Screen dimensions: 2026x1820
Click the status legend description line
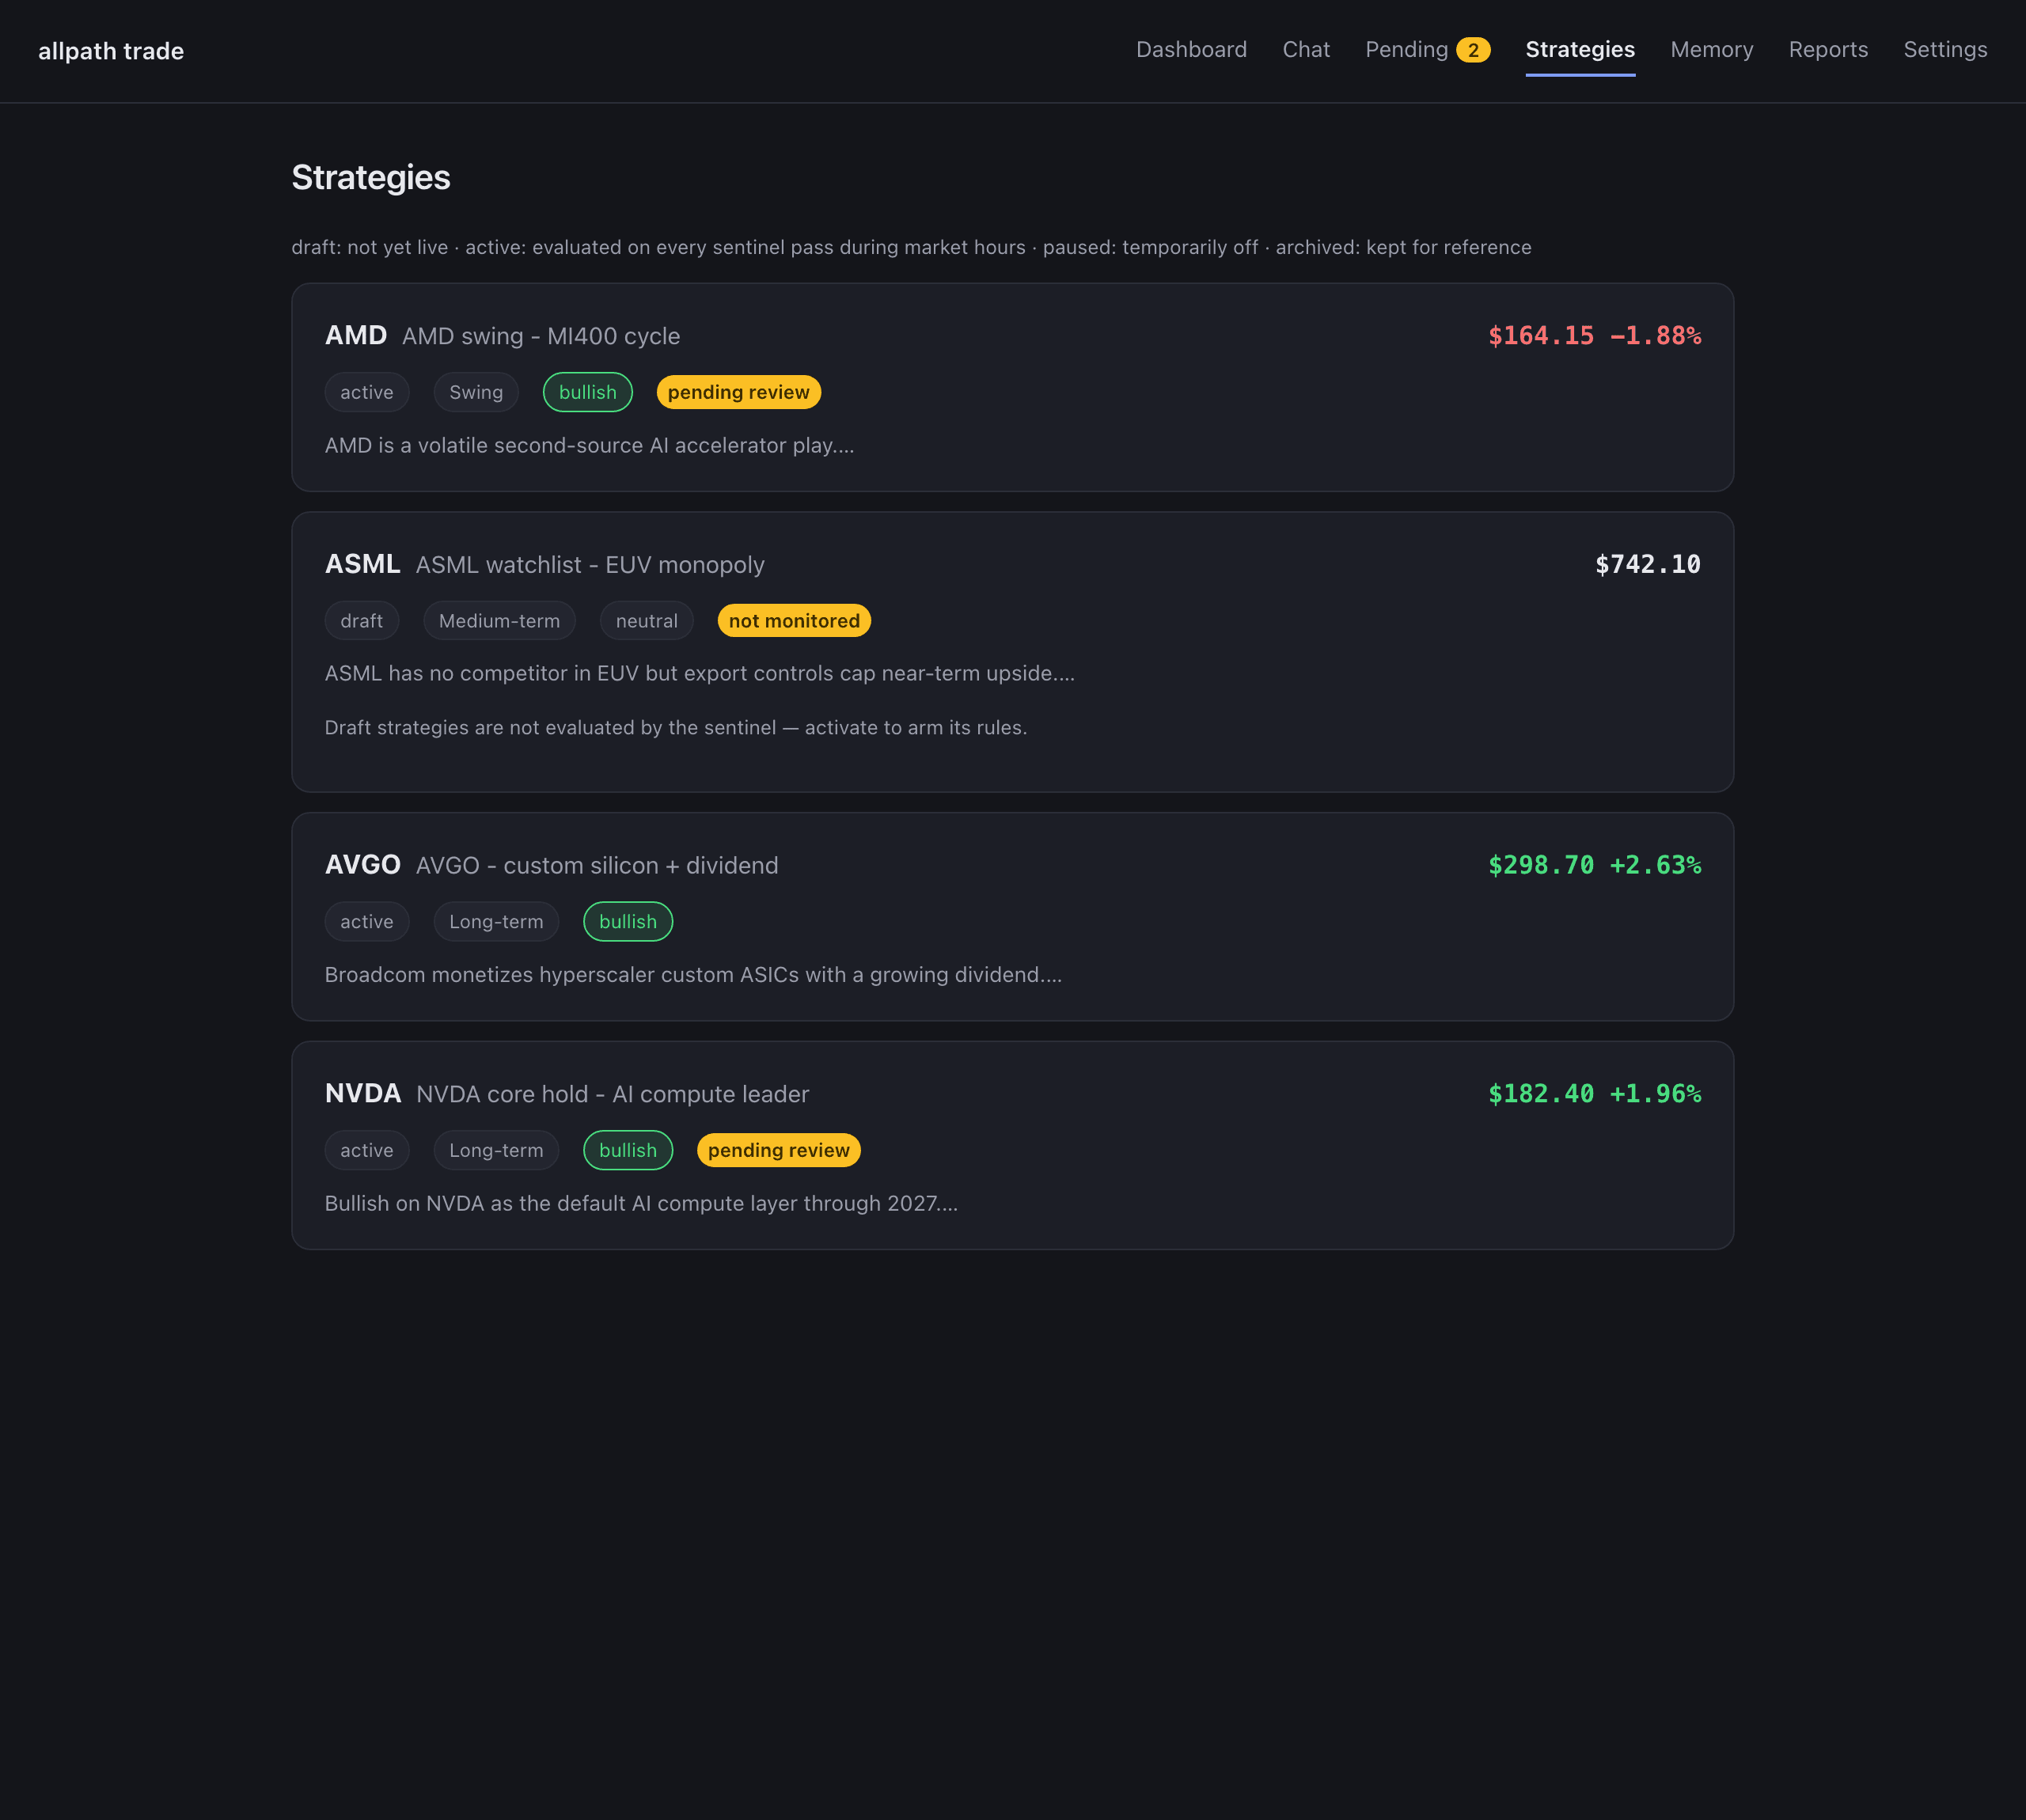click(911, 248)
